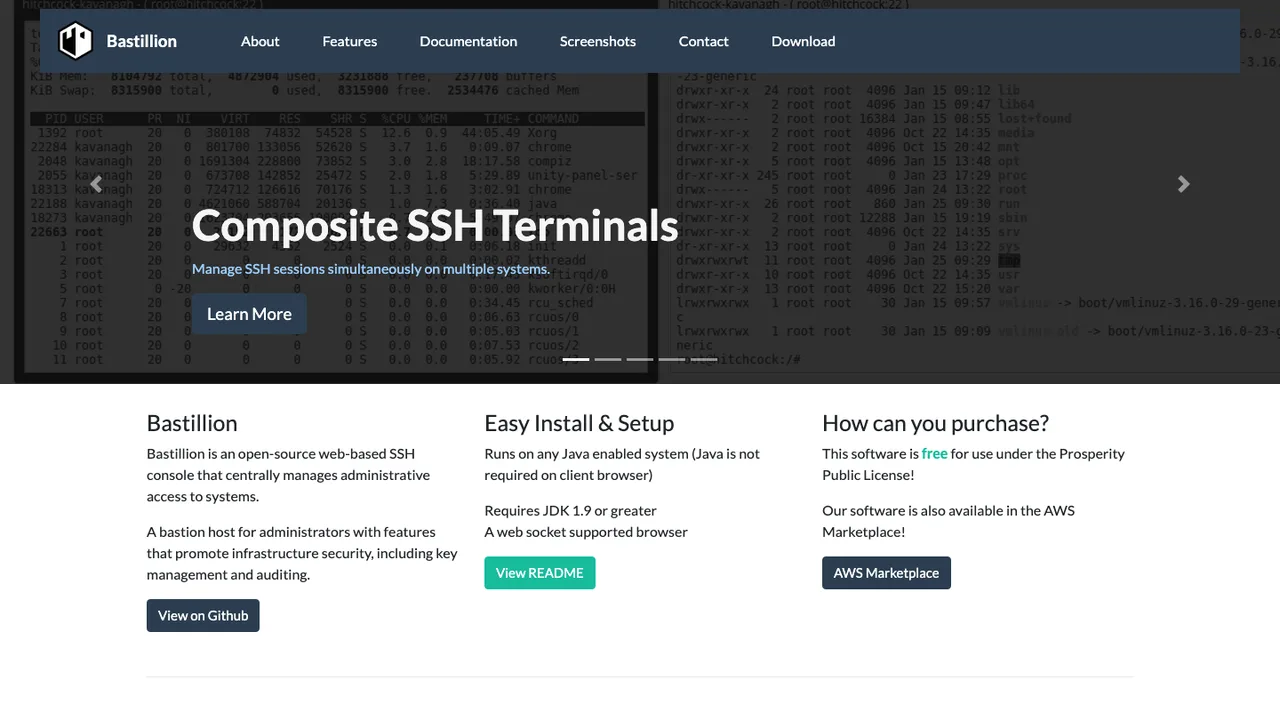Click the AWS Marketplace button
1280x720 pixels.
pyautogui.click(x=886, y=573)
